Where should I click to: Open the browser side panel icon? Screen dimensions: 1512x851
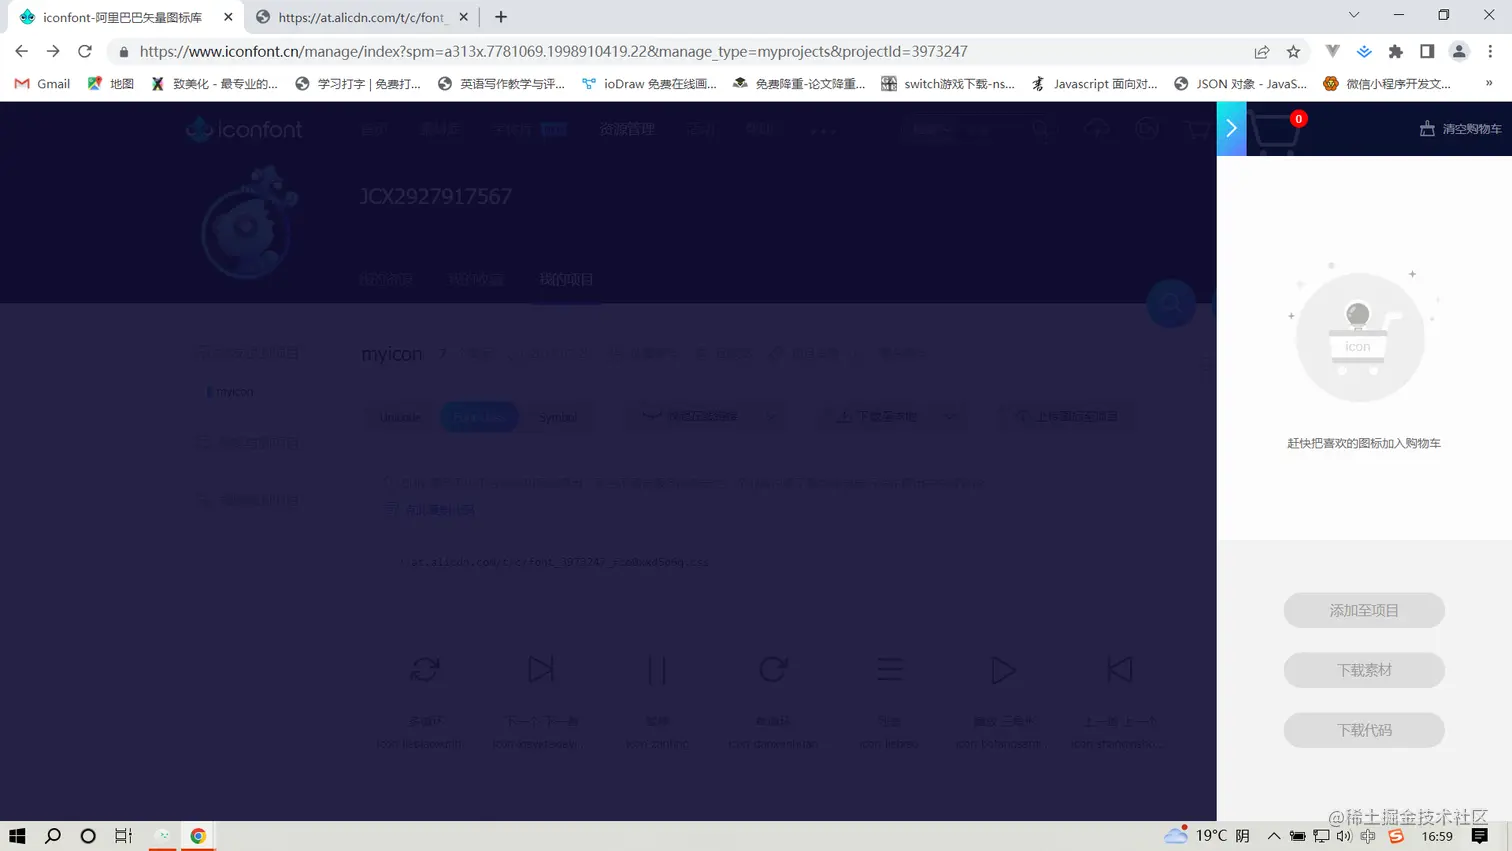(1427, 51)
